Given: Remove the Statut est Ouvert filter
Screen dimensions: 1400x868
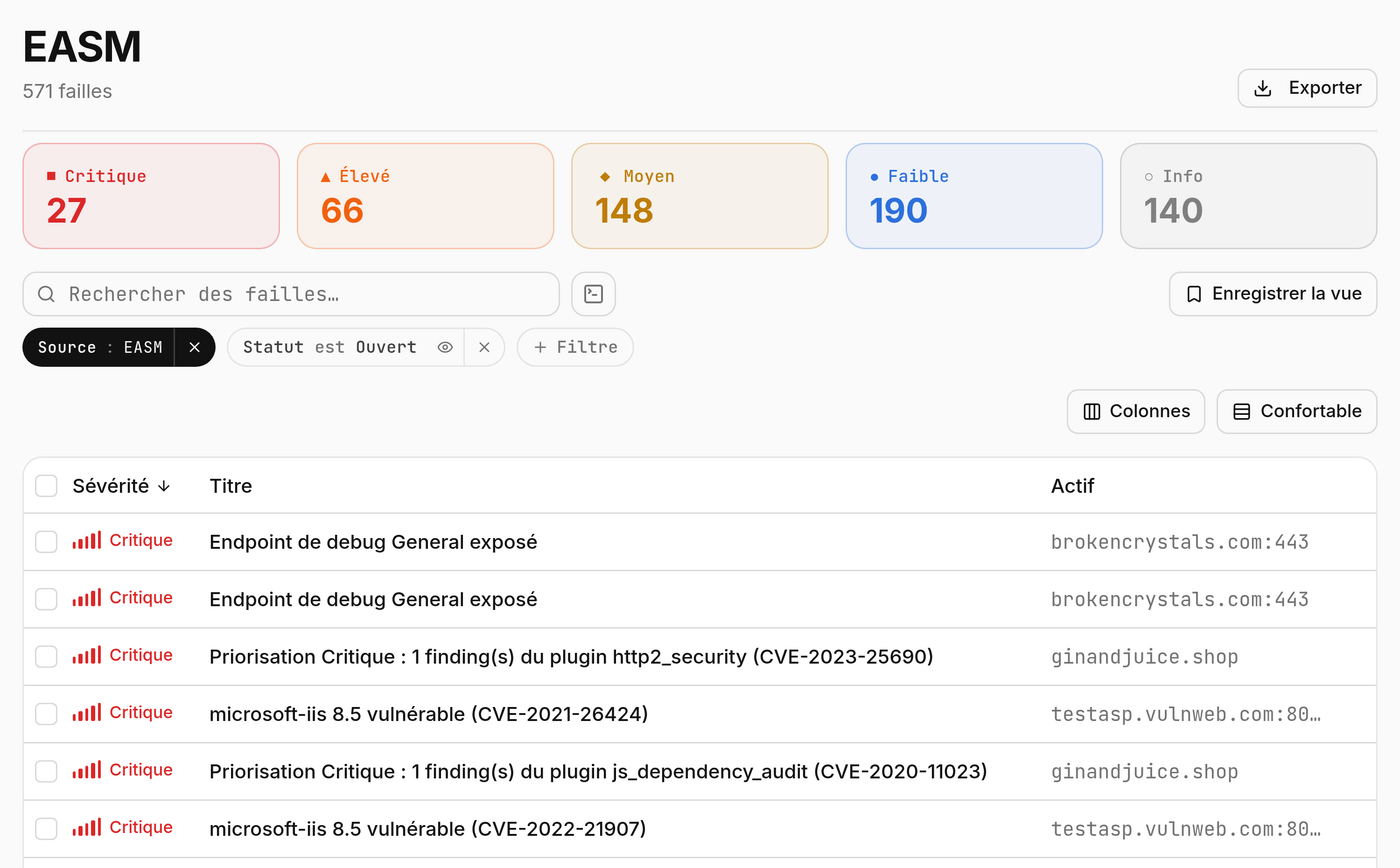Looking at the screenshot, I should pos(484,347).
